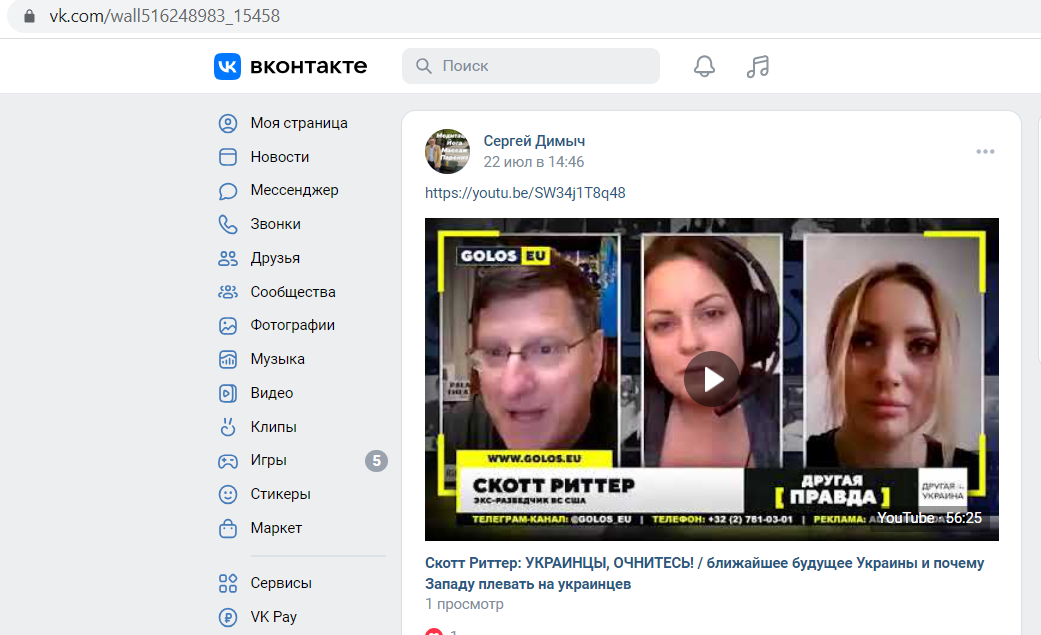Click the Игры notification badge '5'
This screenshot has width=1041, height=635.
pos(376,461)
